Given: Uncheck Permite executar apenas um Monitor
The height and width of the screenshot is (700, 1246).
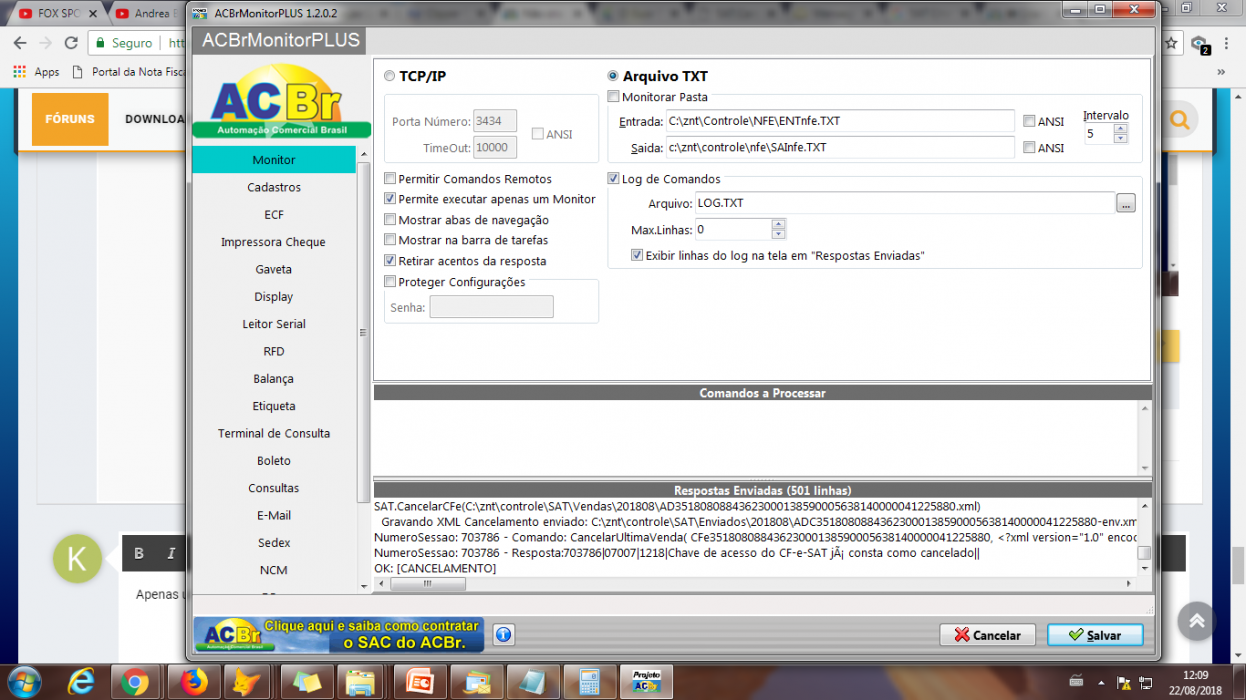Looking at the screenshot, I should 390,199.
